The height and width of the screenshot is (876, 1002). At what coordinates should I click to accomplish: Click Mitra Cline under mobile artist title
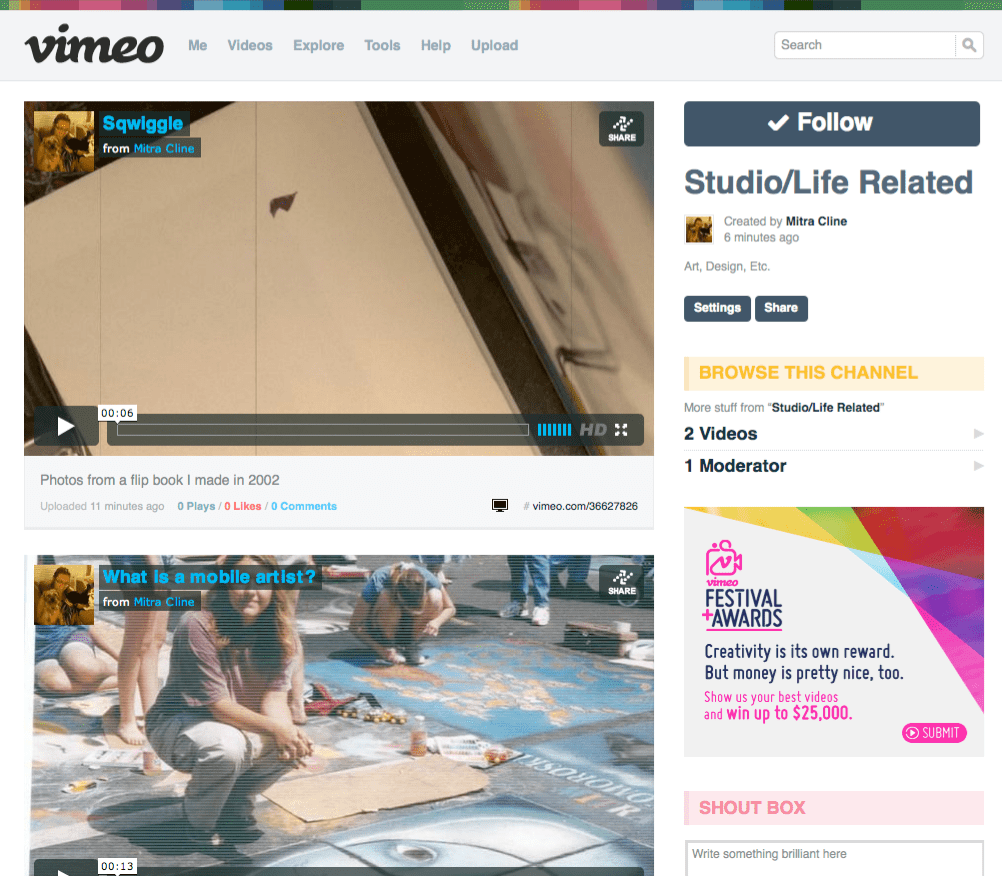(x=164, y=602)
